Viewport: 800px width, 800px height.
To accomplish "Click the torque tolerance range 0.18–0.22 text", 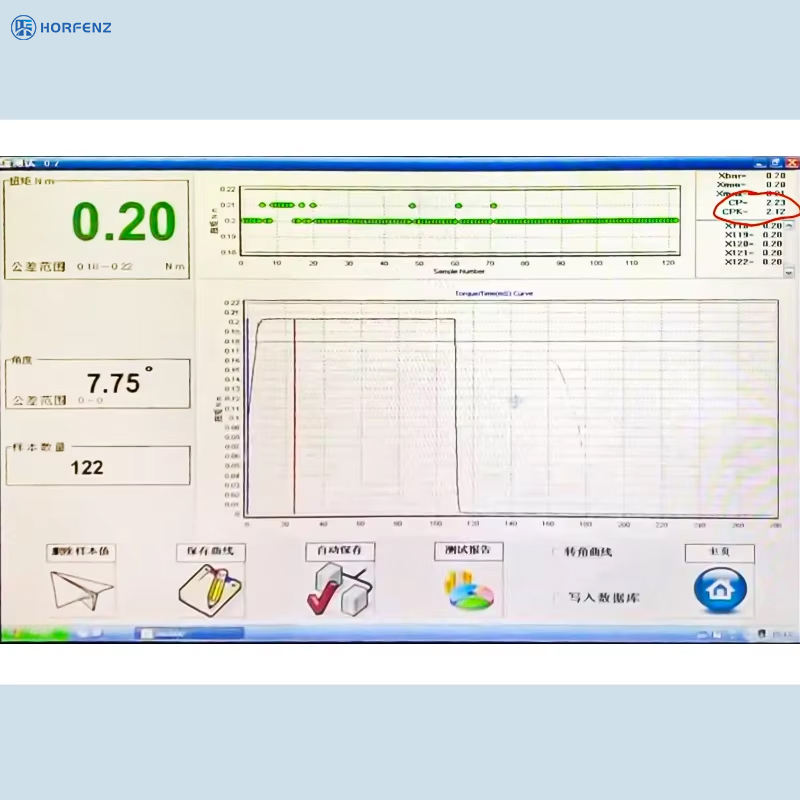I will [105, 266].
